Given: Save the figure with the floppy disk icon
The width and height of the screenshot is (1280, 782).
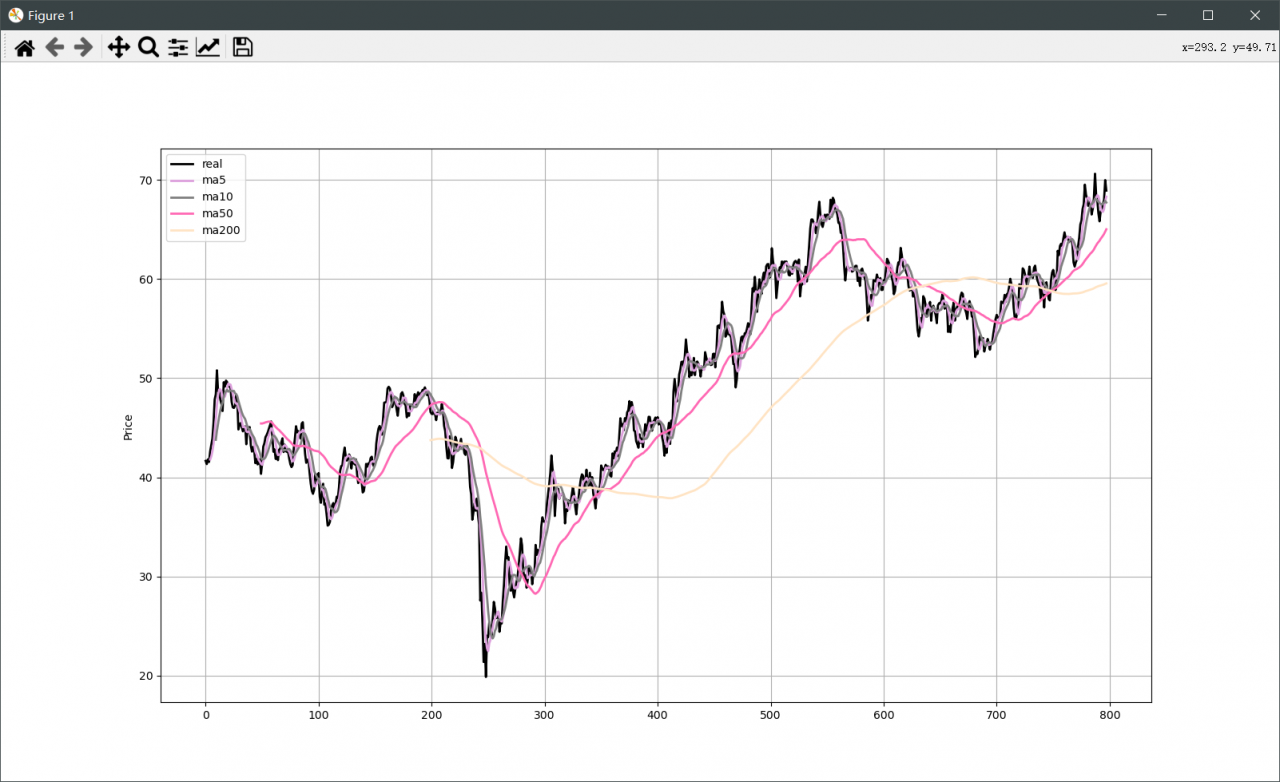Looking at the screenshot, I should [242, 47].
